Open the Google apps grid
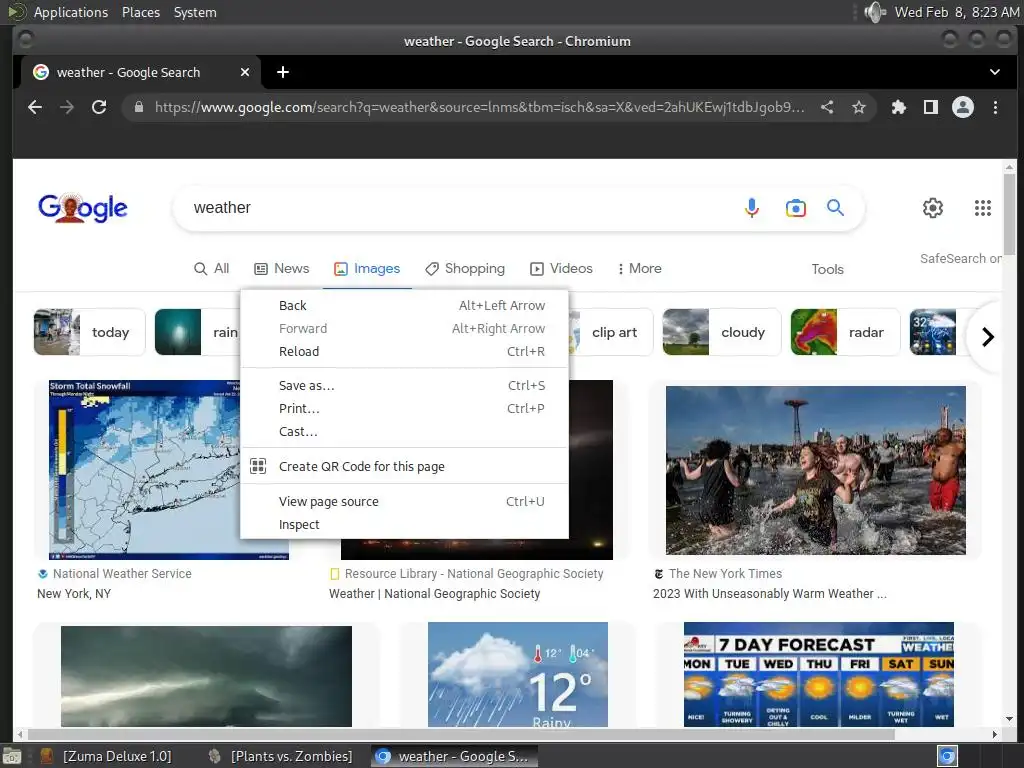The height and width of the screenshot is (768, 1024). 983,208
